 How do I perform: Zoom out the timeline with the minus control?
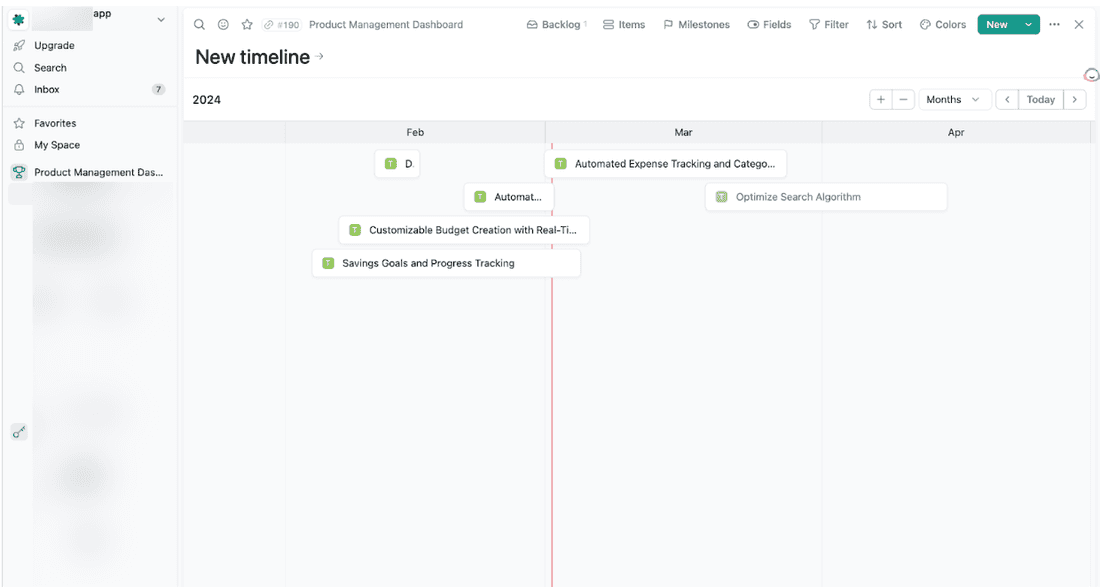(900, 99)
